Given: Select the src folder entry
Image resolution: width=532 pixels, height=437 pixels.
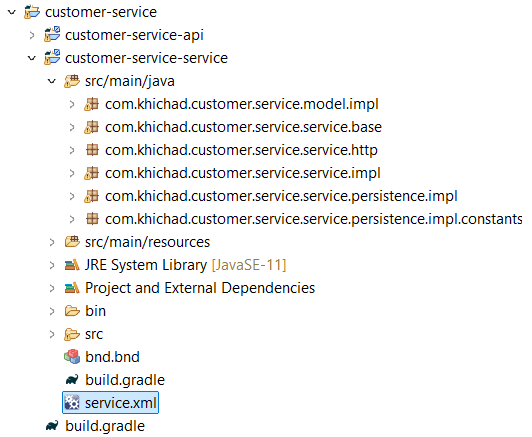Looking at the screenshot, I should pos(94,334).
